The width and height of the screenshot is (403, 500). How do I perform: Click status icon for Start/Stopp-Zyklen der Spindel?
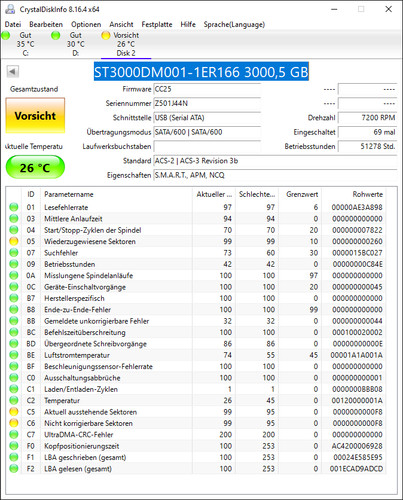[14, 230]
